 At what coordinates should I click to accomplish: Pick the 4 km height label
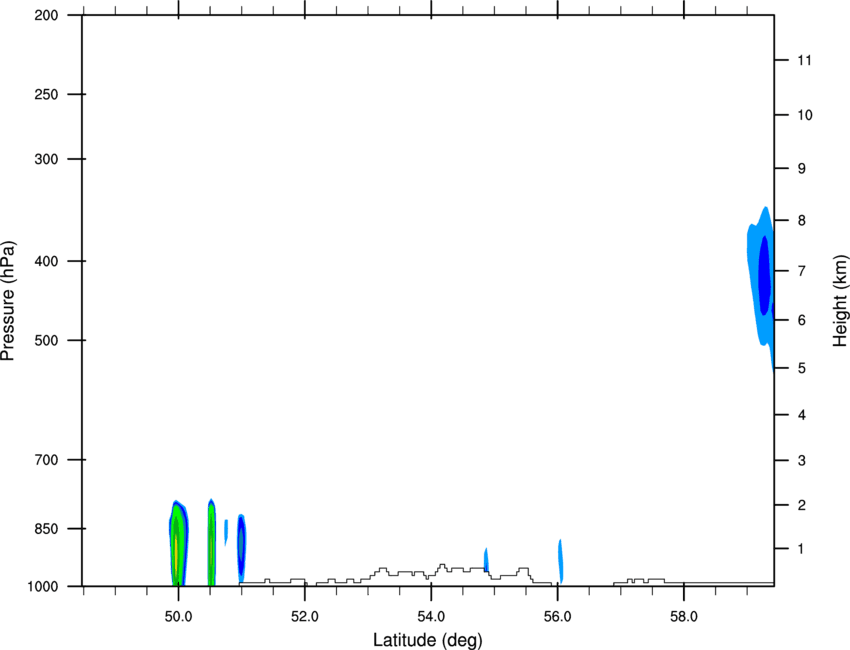[802, 415]
